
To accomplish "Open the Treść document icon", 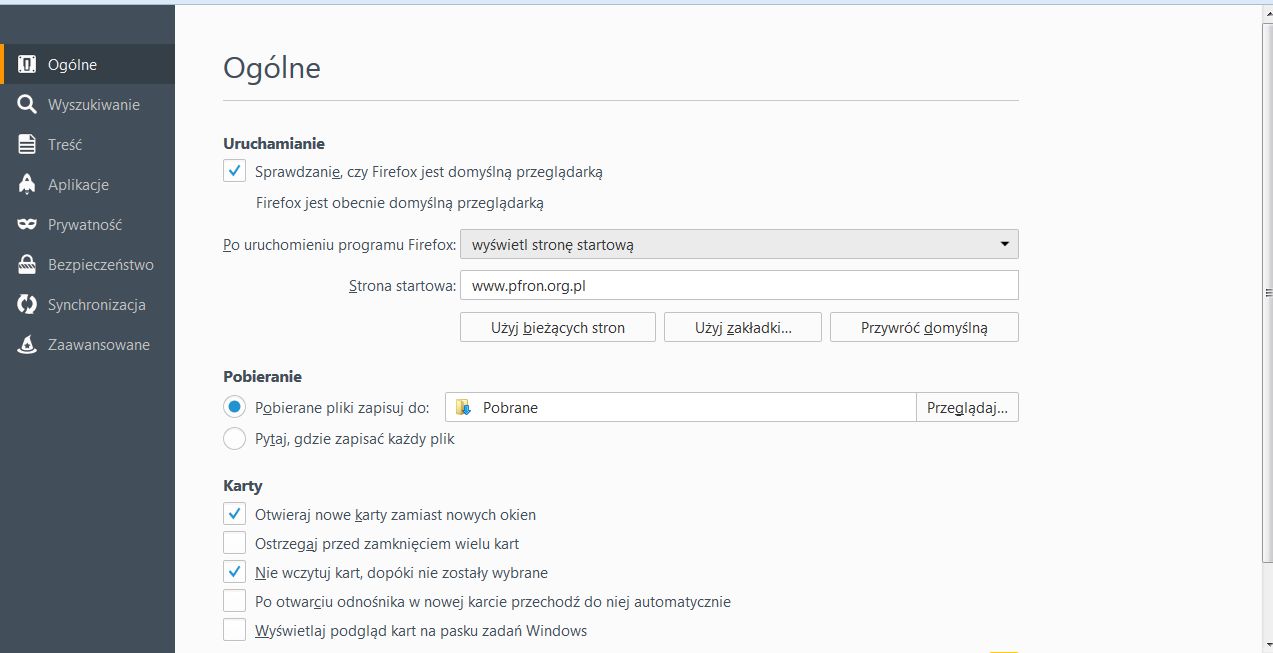I will pos(27,145).
